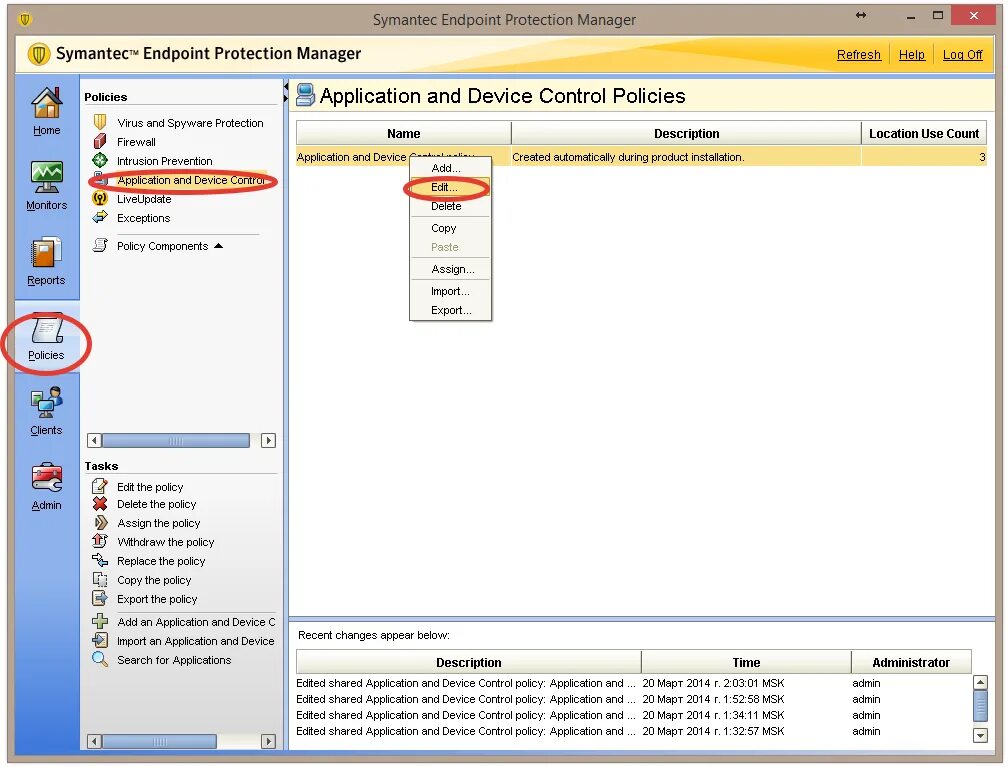The height and width of the screenshot is (767, 1008).
Task: Select Virus and Spyware Protection policy type
Action: click(x=190, y=123)
